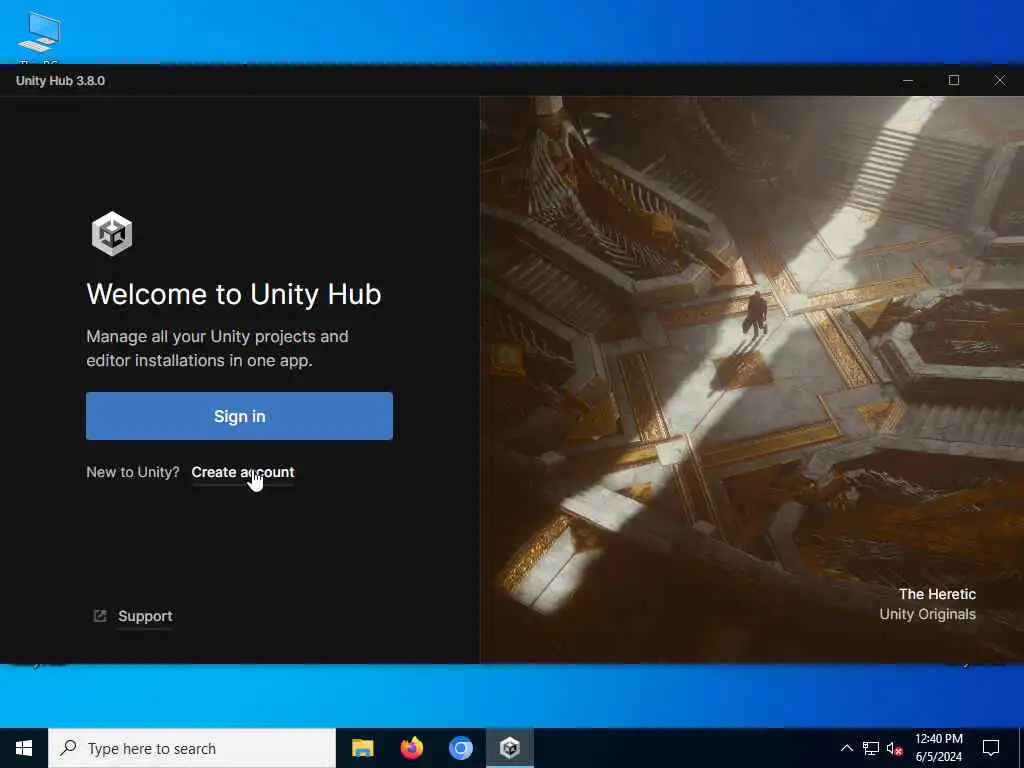Open the Create account link
The image size is (1024, 768).
(242, 472)
